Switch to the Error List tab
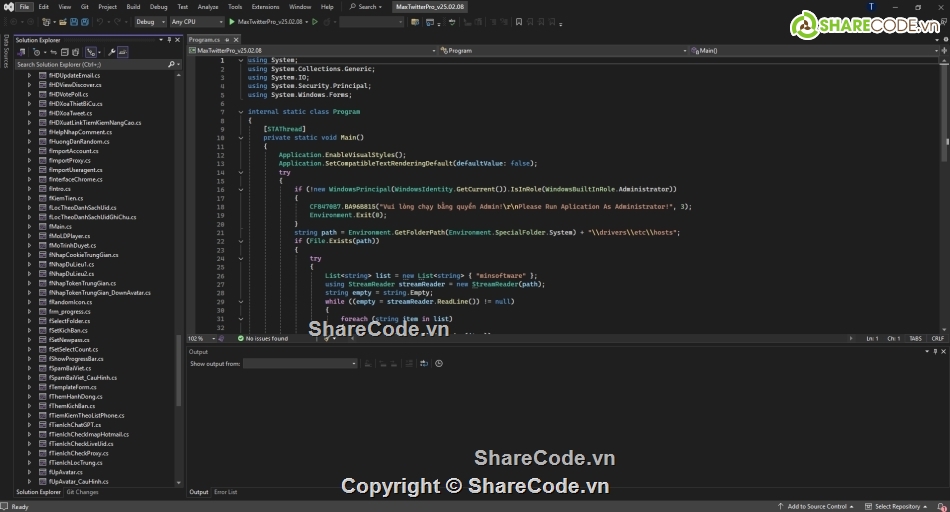 [225, 492]
